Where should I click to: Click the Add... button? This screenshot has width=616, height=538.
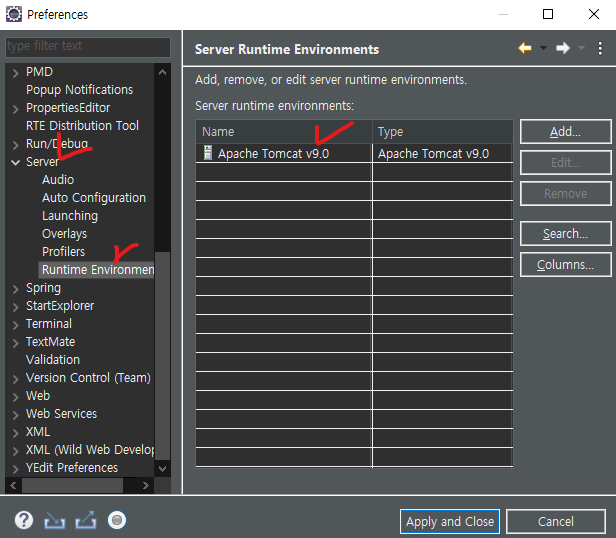click(x=565, y=132)
